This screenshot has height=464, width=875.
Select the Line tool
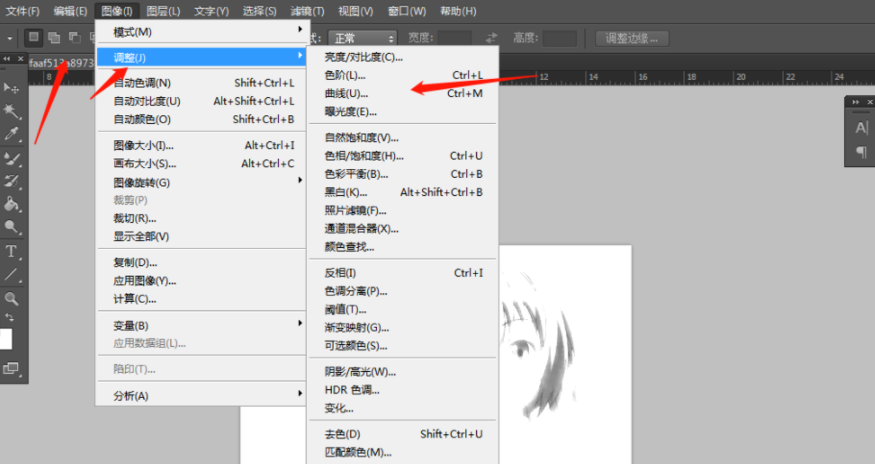11,274
